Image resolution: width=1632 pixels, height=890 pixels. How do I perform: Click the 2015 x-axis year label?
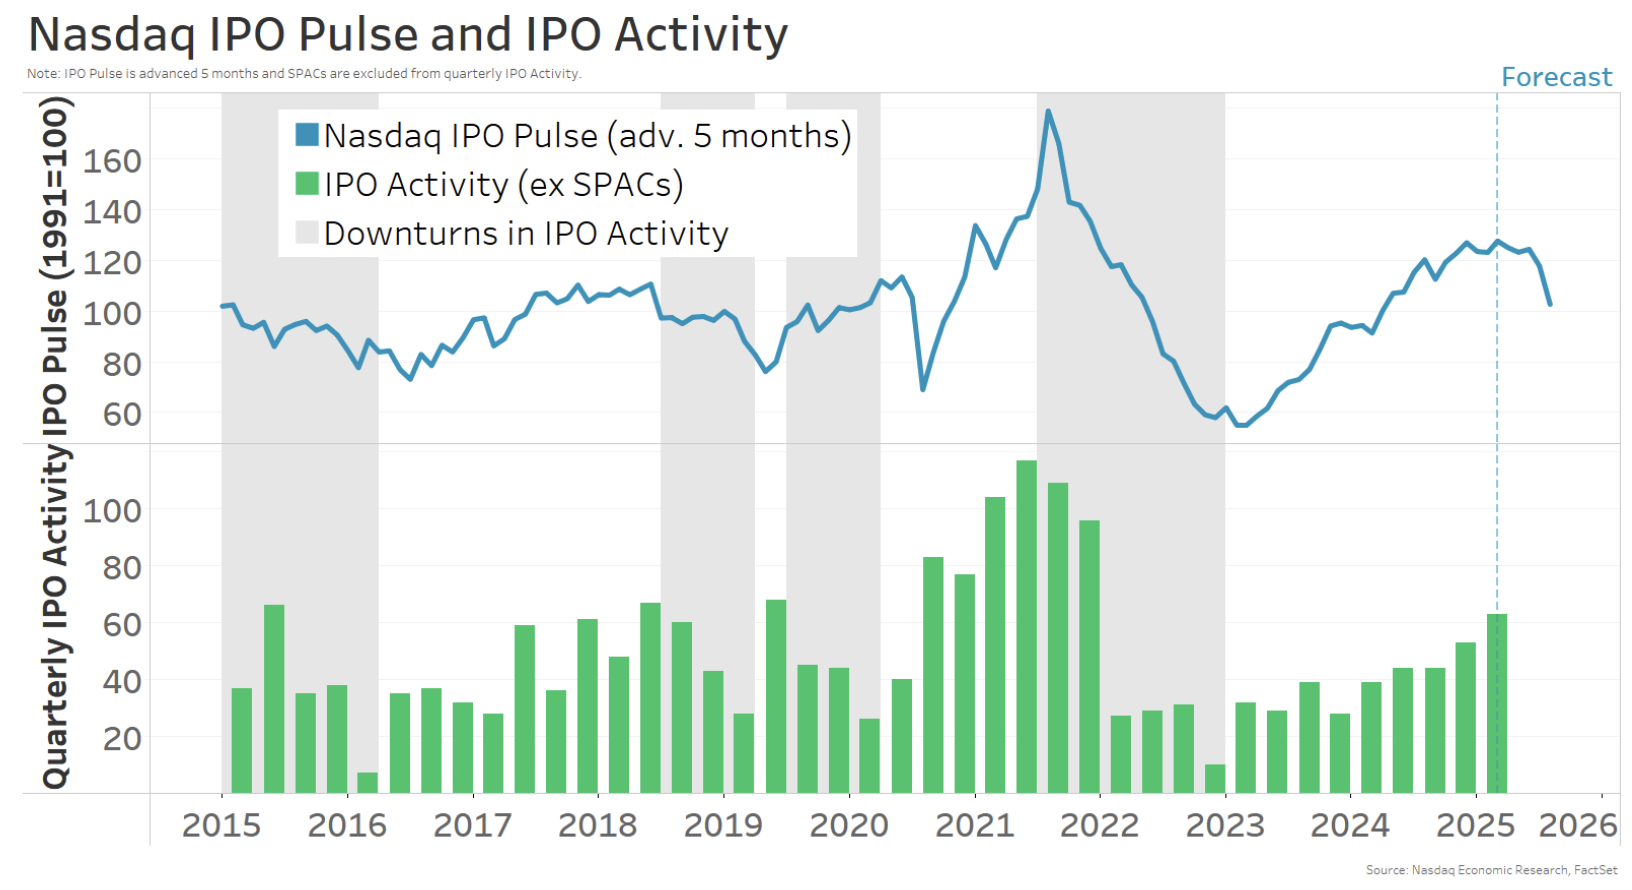point(221,825)
